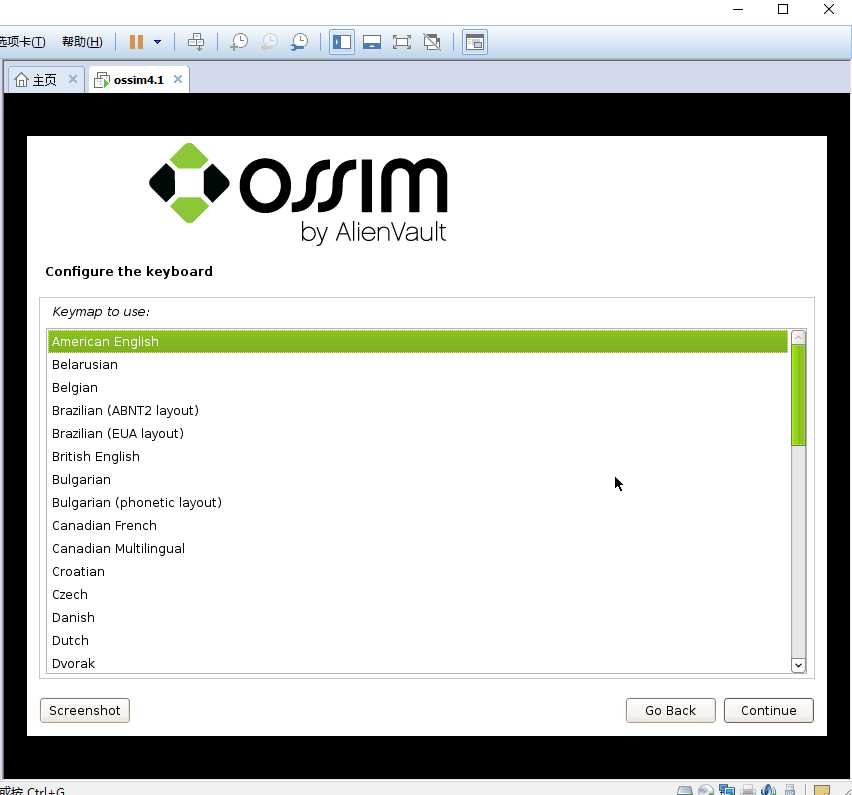The image size is (852, 795).
Task: Click the Screenshot button
Action: click(85, 711)
